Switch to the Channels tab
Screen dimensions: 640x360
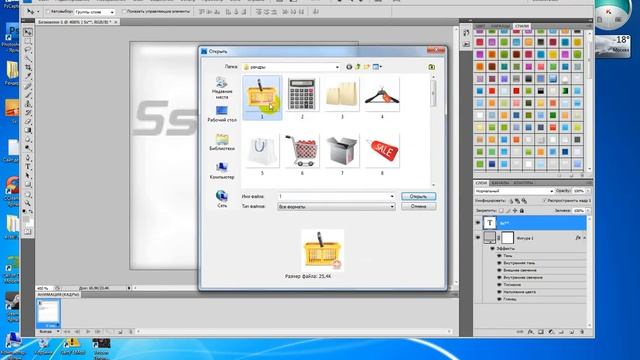click(x=500, y=183)
